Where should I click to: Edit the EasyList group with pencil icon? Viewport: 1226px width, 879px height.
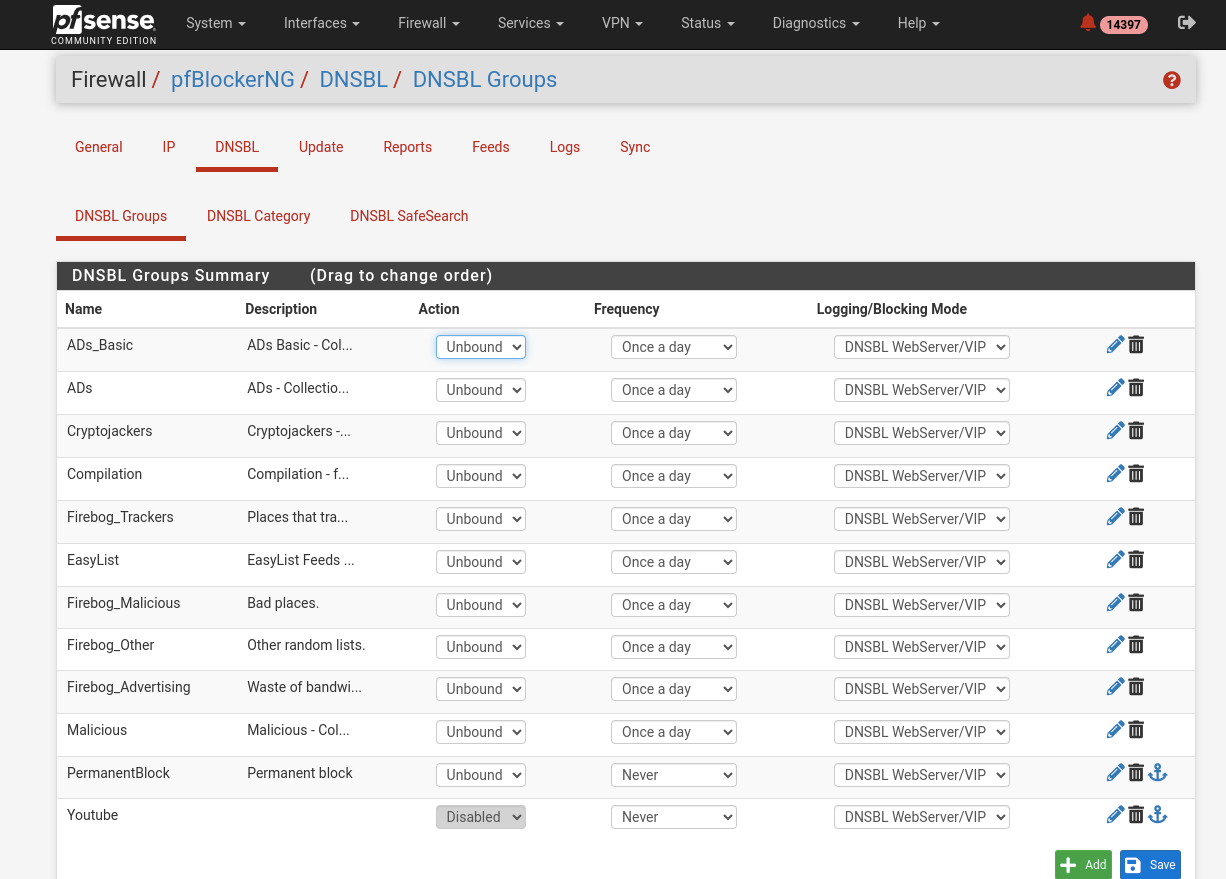(x=1115, y=560)
